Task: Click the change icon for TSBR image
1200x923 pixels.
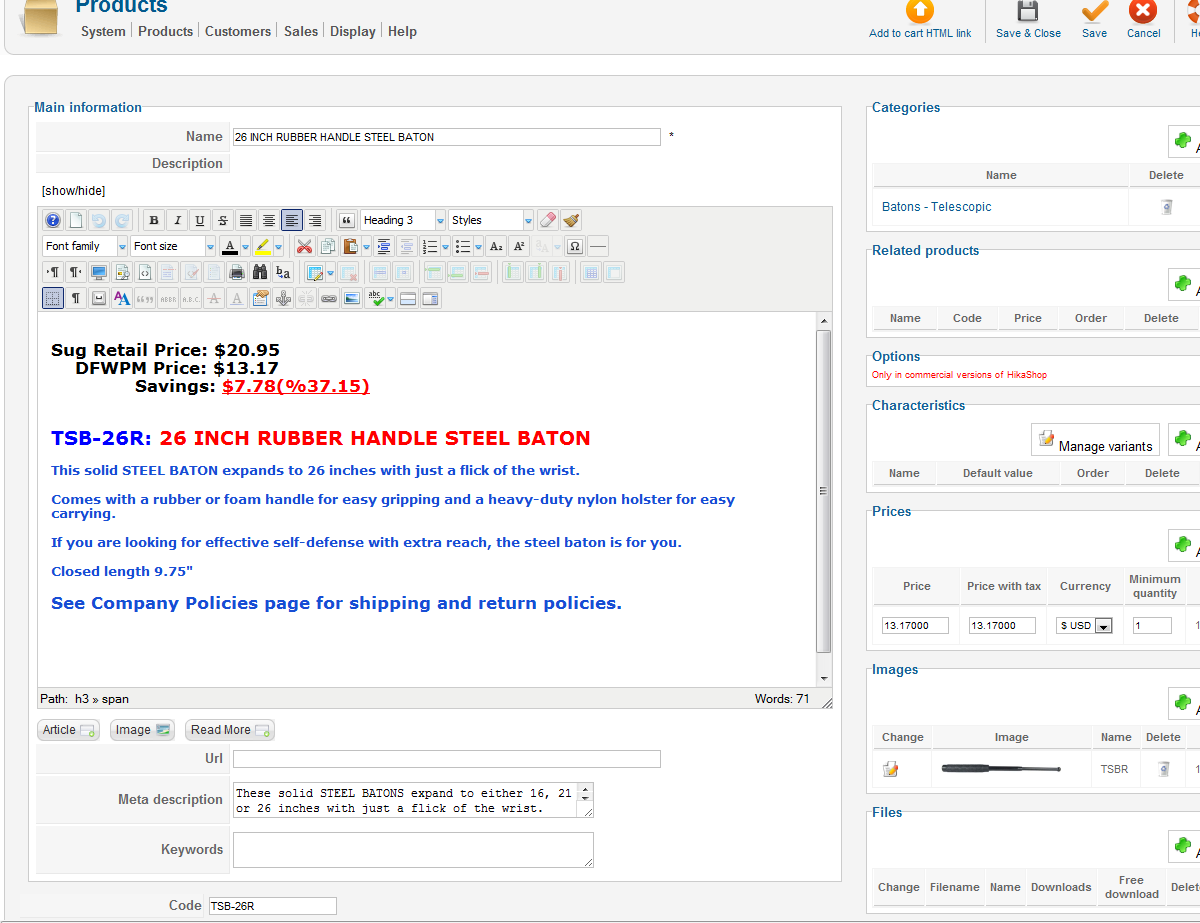Action: tap(891, 769)
